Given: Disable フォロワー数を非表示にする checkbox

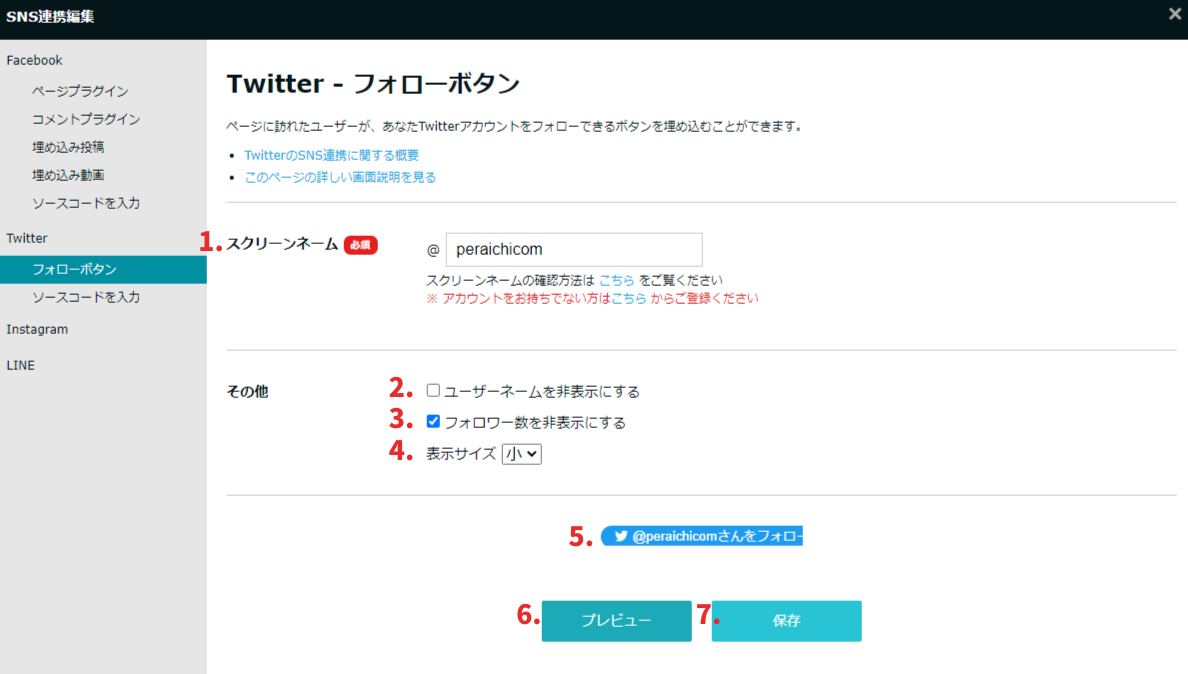Looking at the screenshot, I should pyautogui.click(x=433, y=421).
